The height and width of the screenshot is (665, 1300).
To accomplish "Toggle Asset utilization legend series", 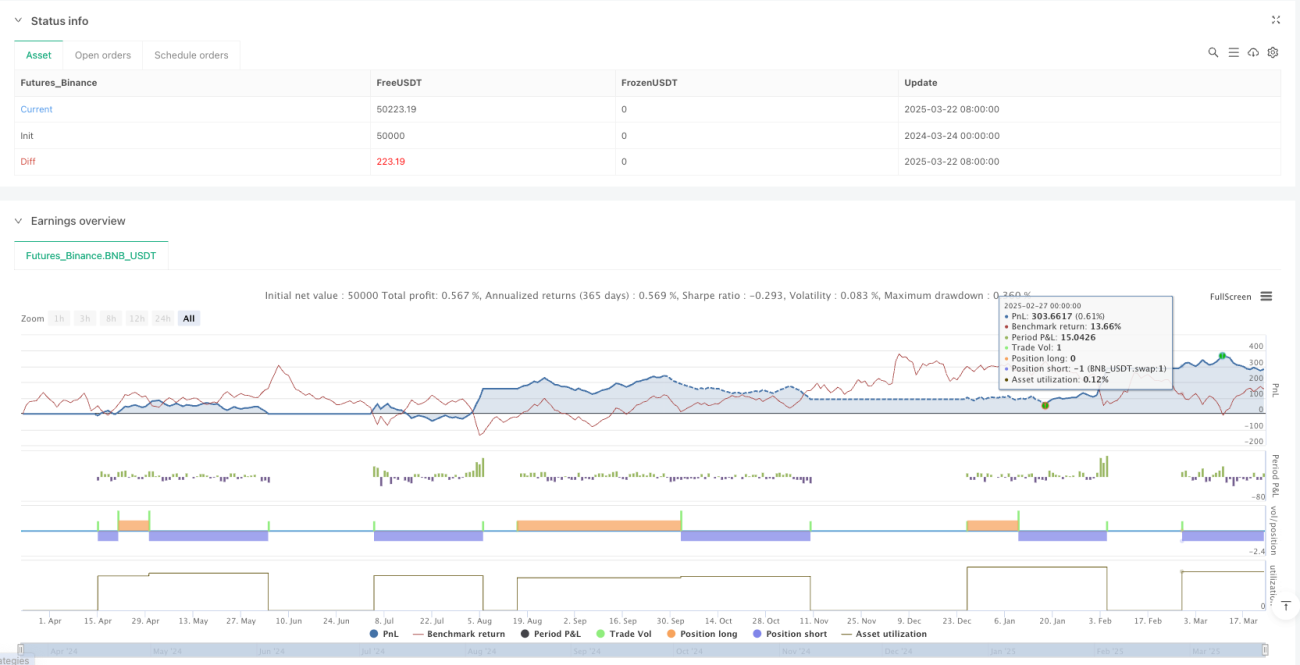I will click(883, 633).
